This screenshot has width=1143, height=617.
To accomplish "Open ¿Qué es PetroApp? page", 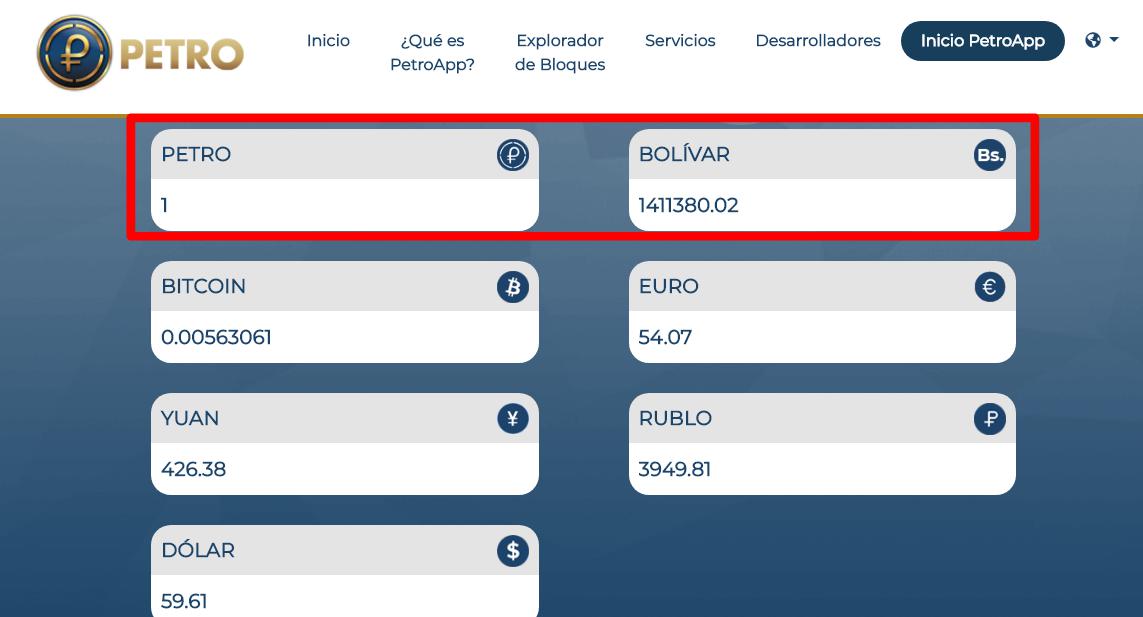I will (432, 53).
